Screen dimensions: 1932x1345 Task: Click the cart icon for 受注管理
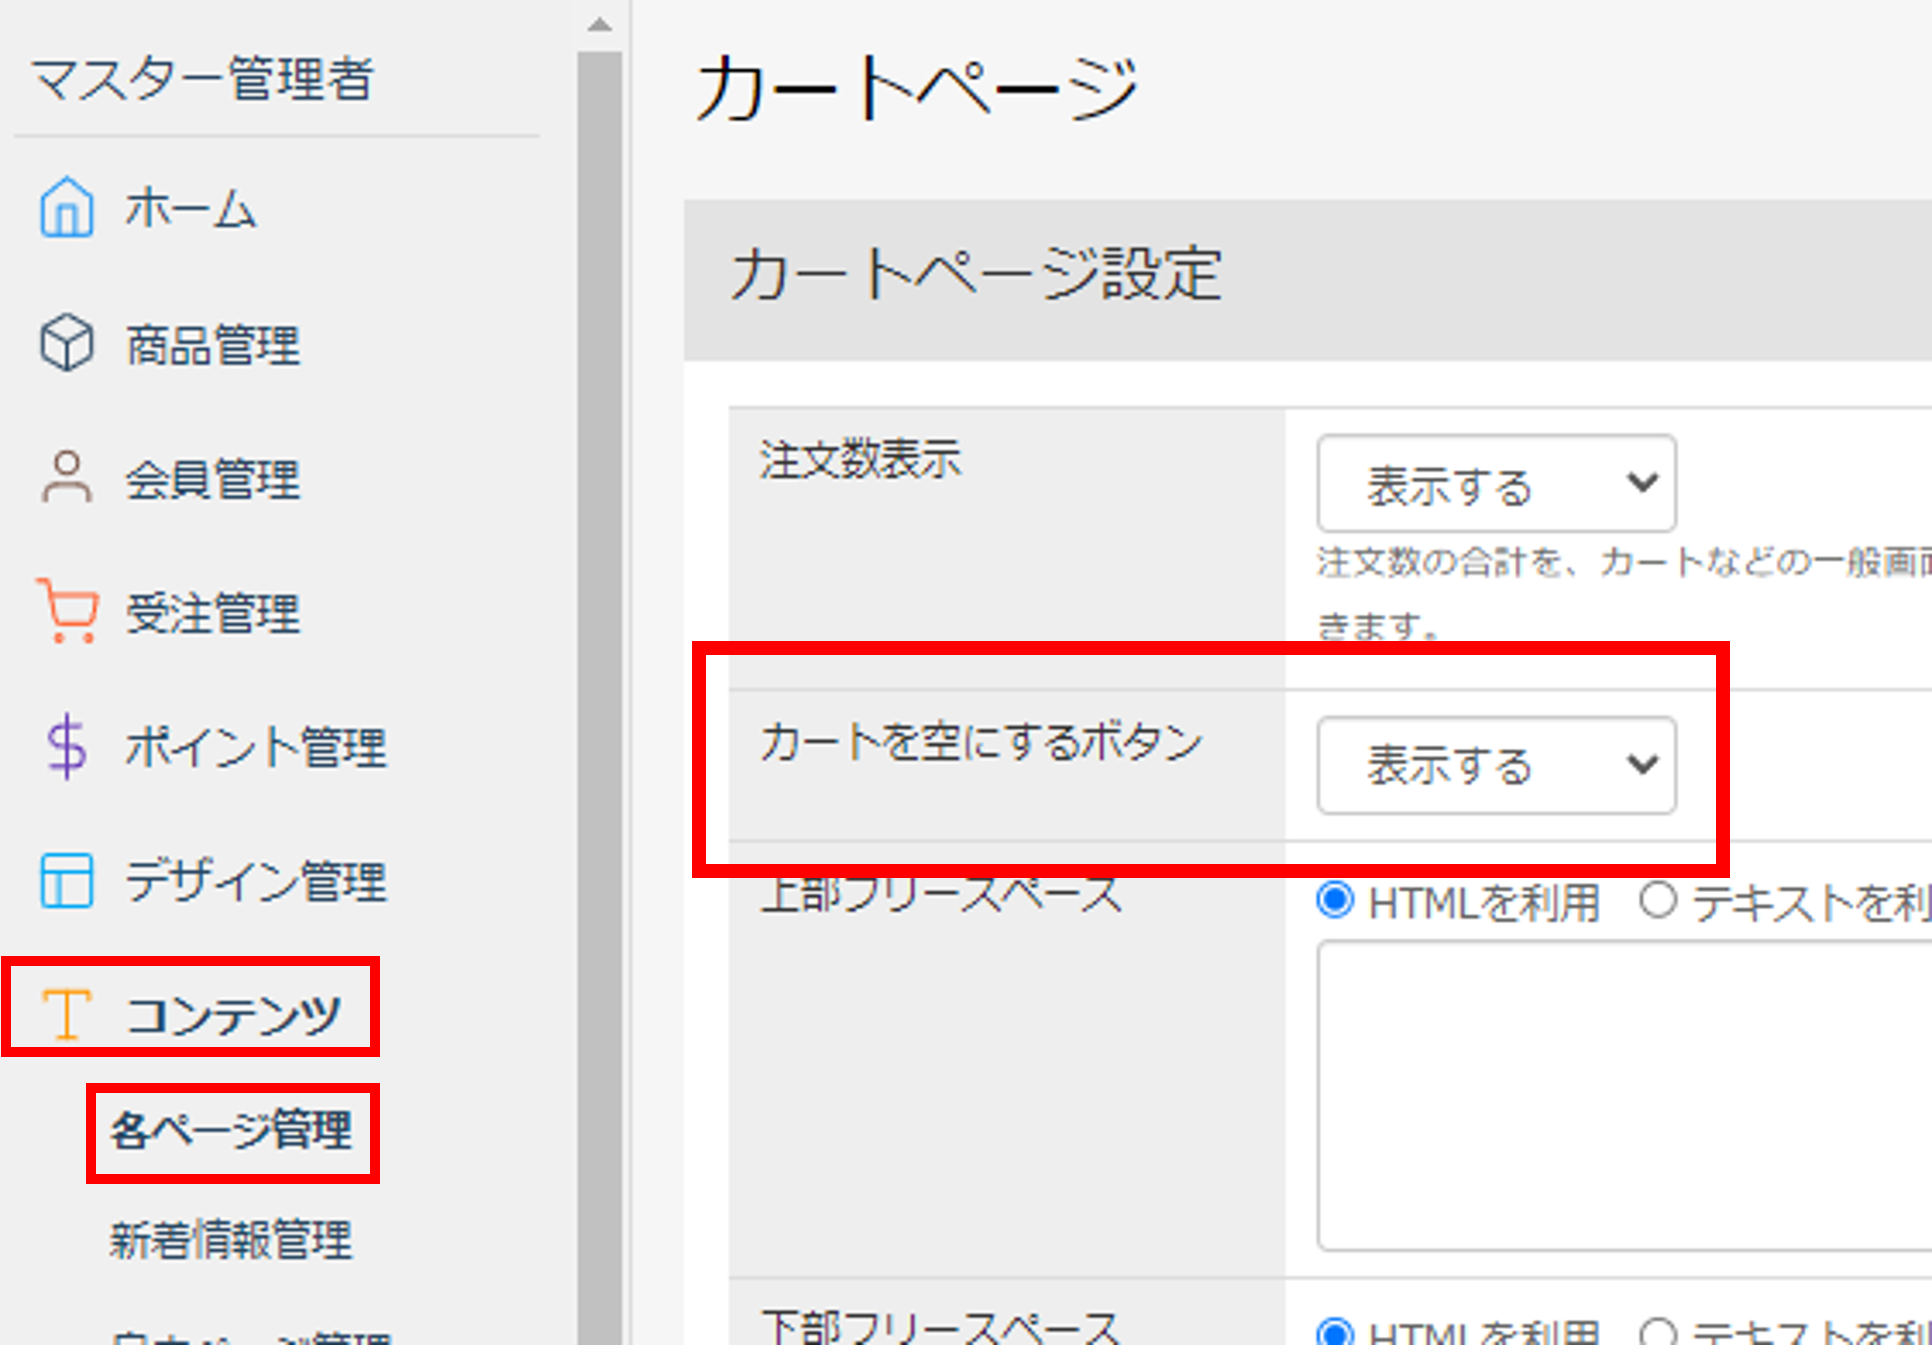tap(66, 610)
